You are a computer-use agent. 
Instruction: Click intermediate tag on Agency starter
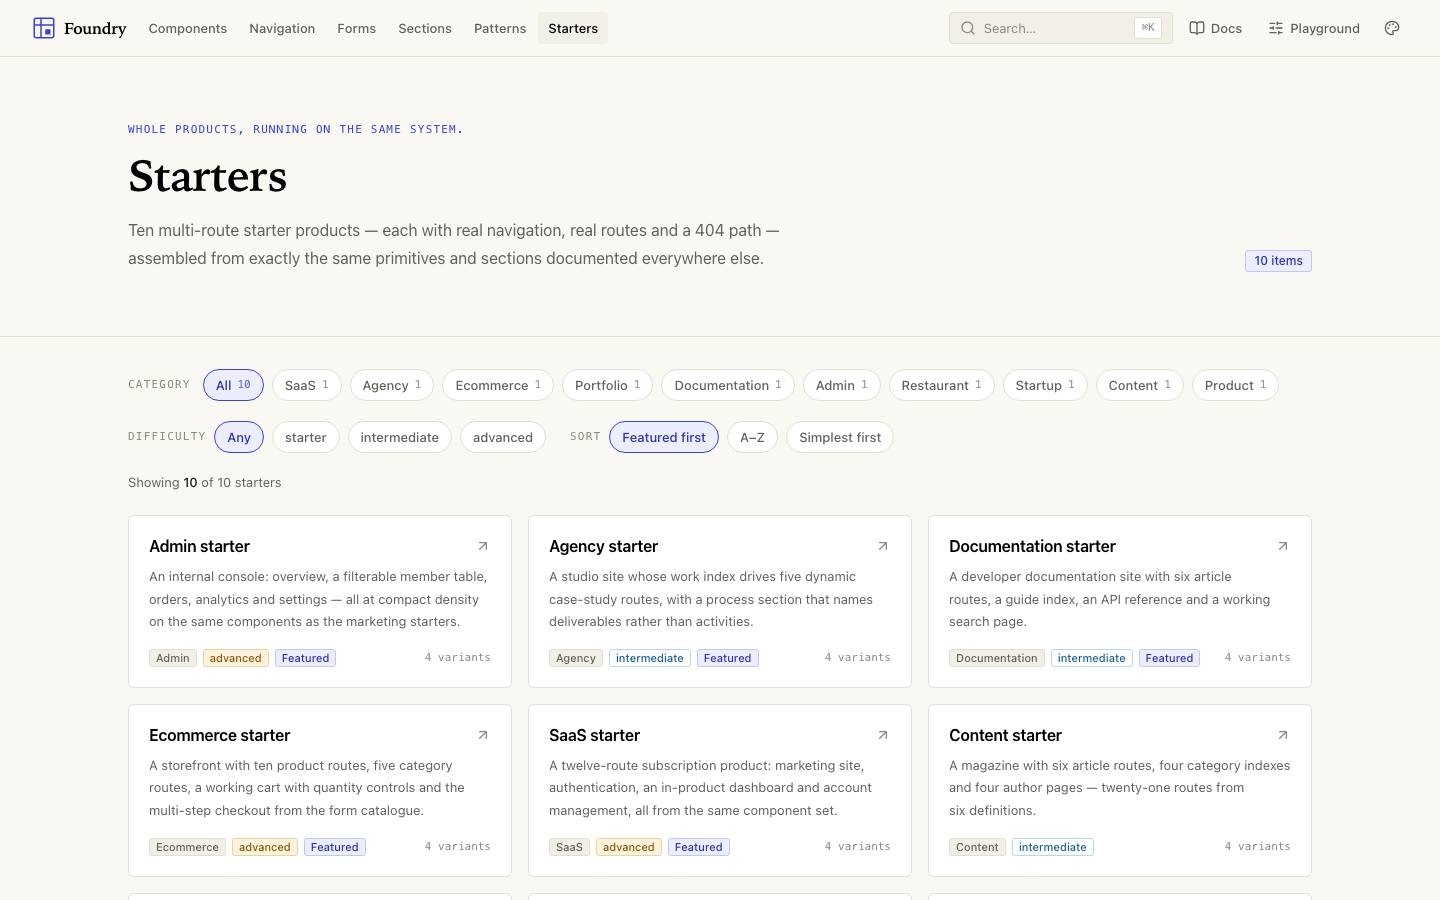(x=650, y=658)
